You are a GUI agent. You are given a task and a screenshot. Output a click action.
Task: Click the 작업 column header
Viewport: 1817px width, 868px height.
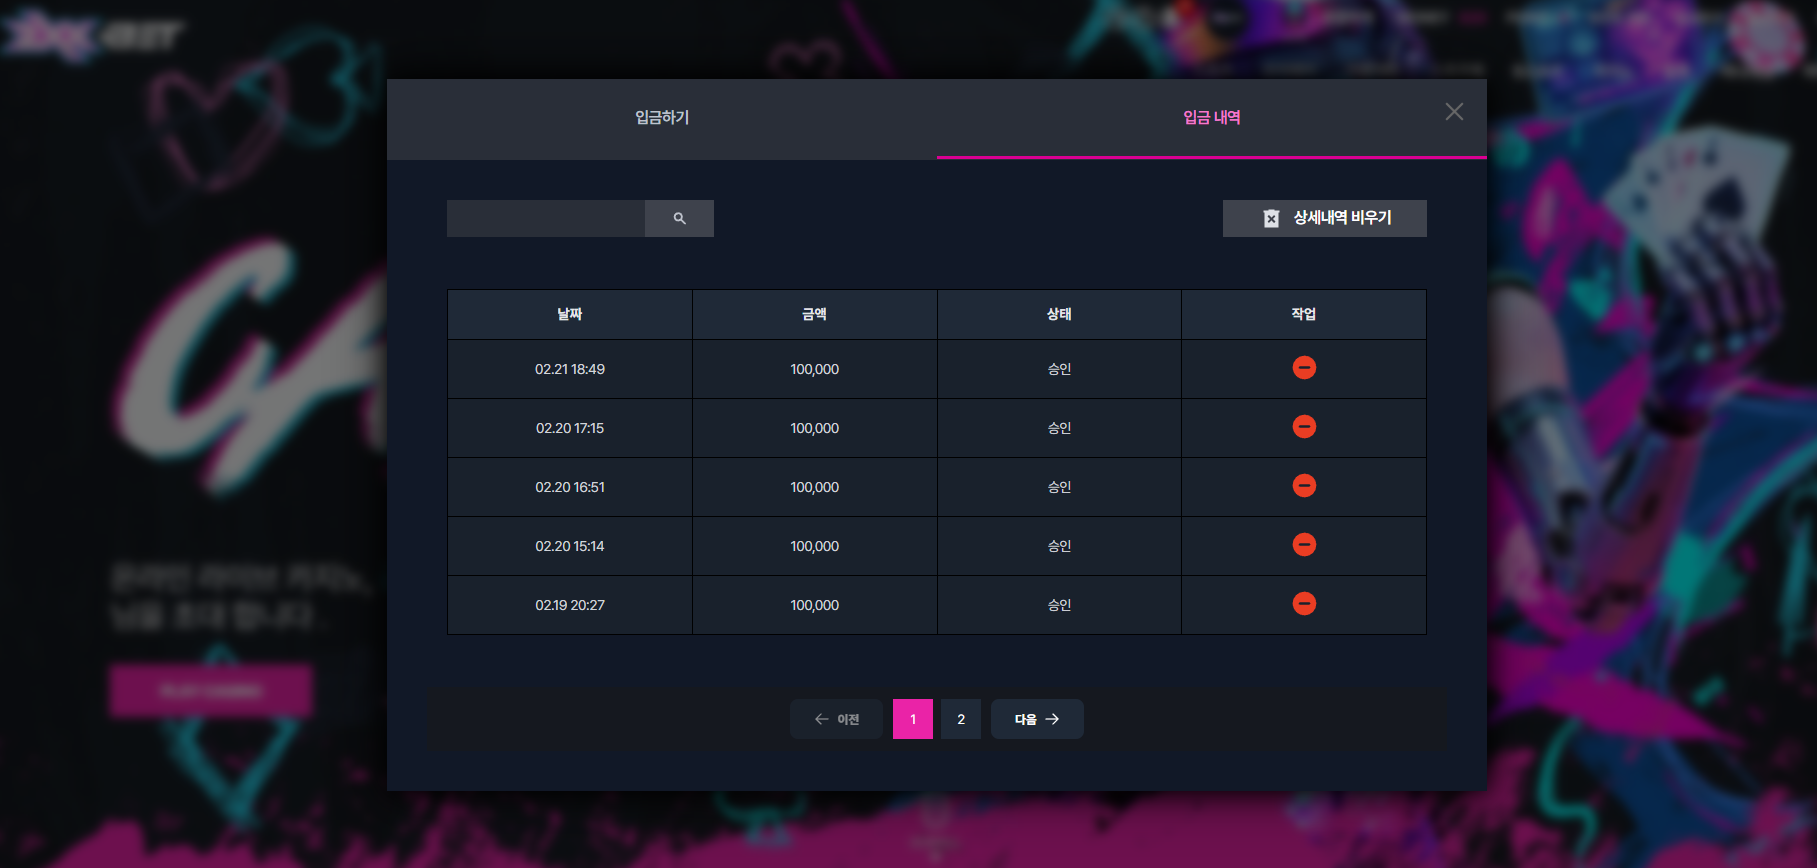(1304, 314)
